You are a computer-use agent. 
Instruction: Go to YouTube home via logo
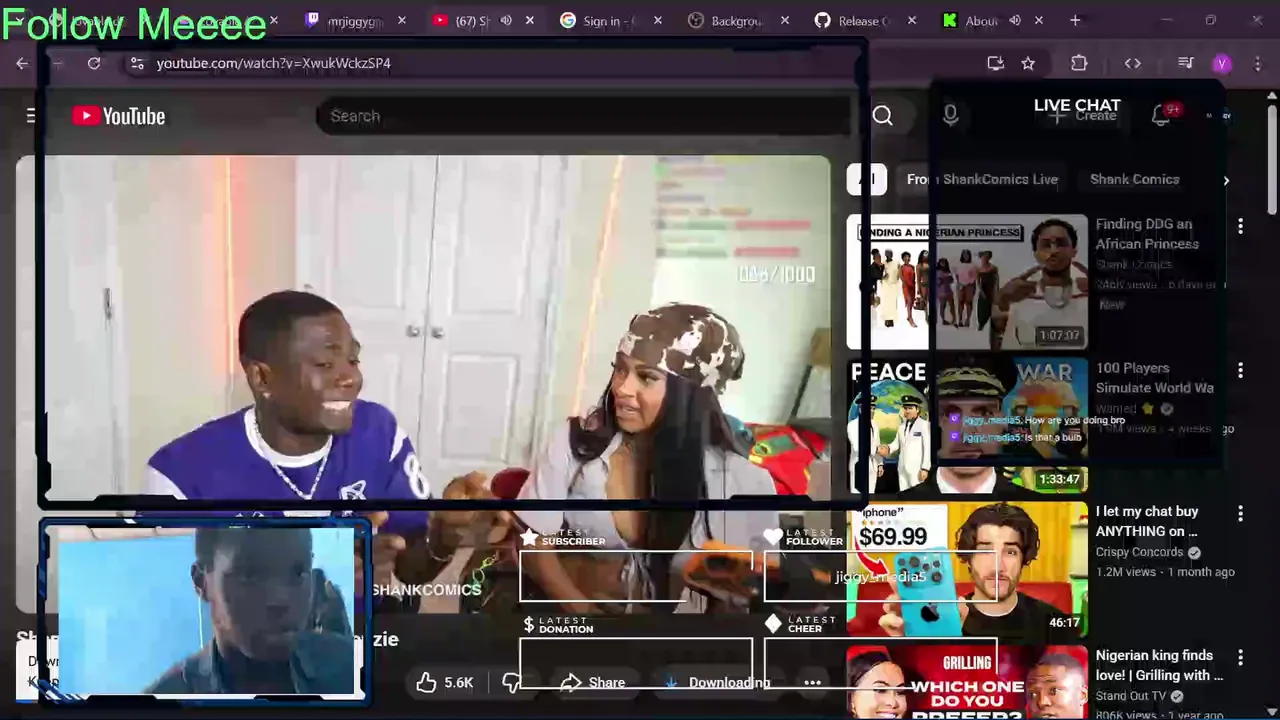click(x=119, y=116)
